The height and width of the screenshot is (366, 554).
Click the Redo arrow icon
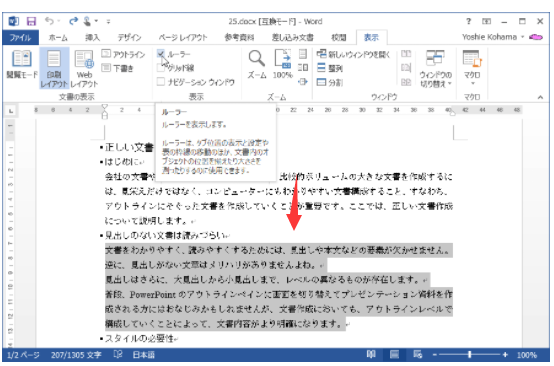click(x=73, y=21)
